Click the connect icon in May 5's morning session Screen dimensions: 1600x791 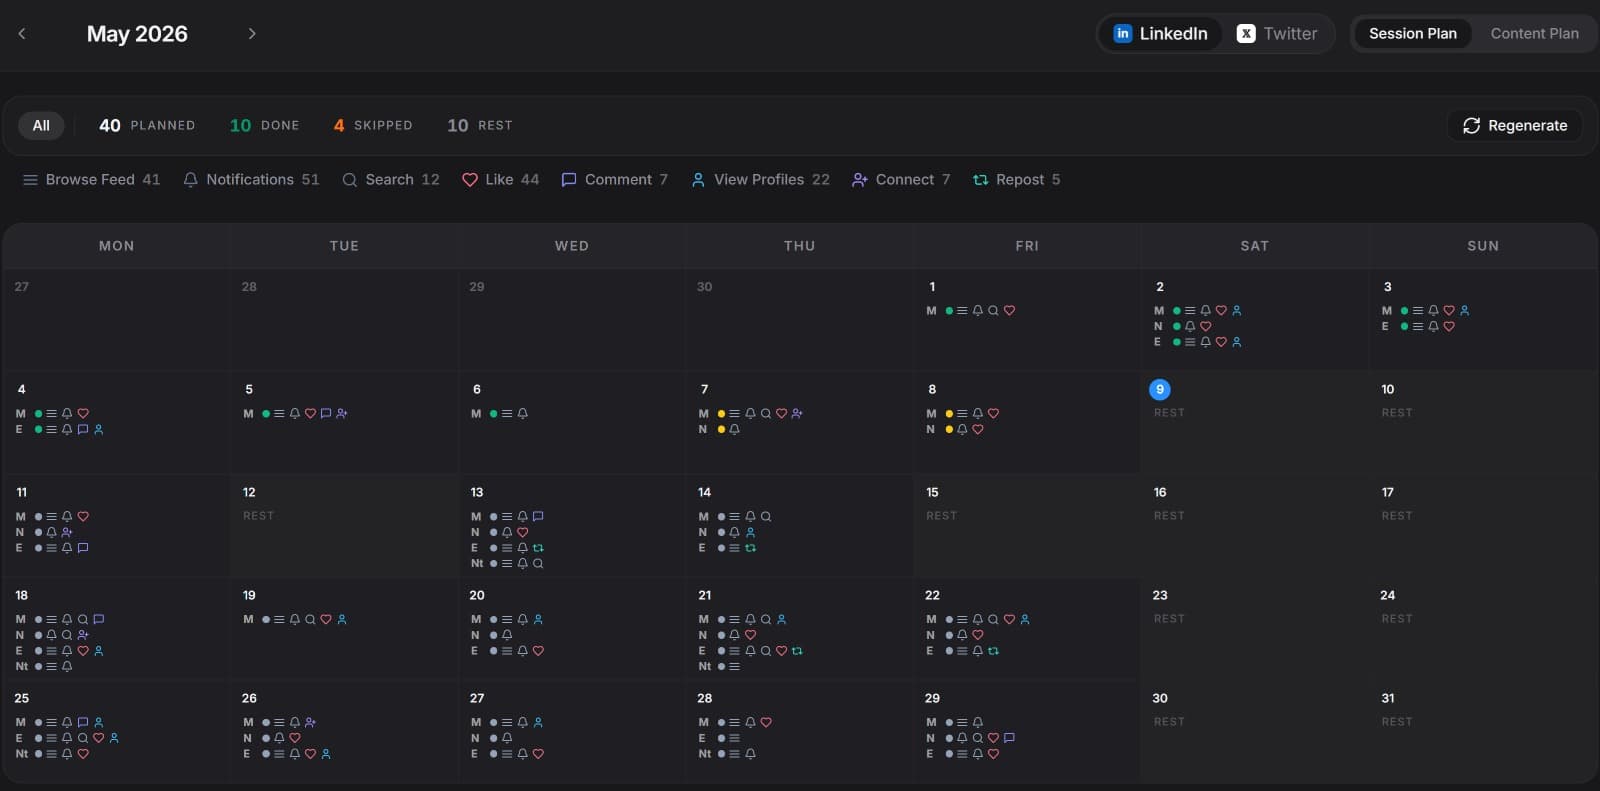tap(342, 414)
